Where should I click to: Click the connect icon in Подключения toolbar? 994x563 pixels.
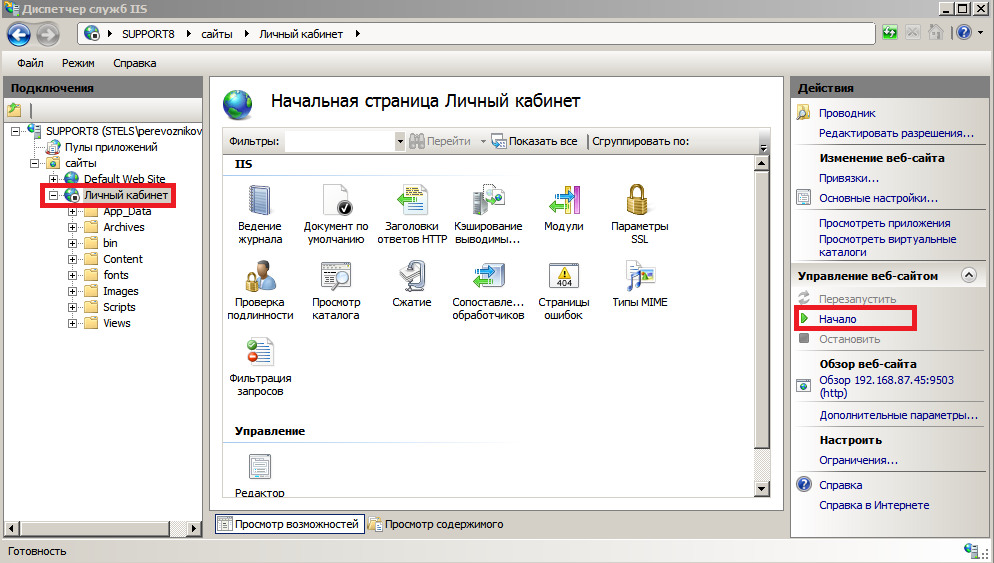(14, 110)
